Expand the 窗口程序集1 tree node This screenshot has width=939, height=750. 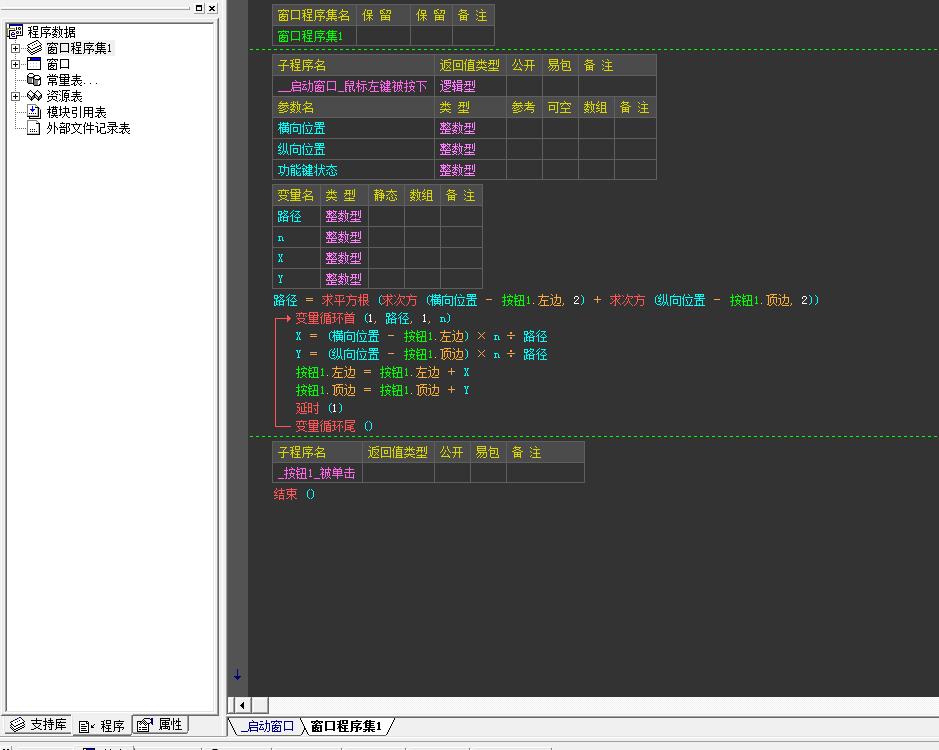(16, 48)
